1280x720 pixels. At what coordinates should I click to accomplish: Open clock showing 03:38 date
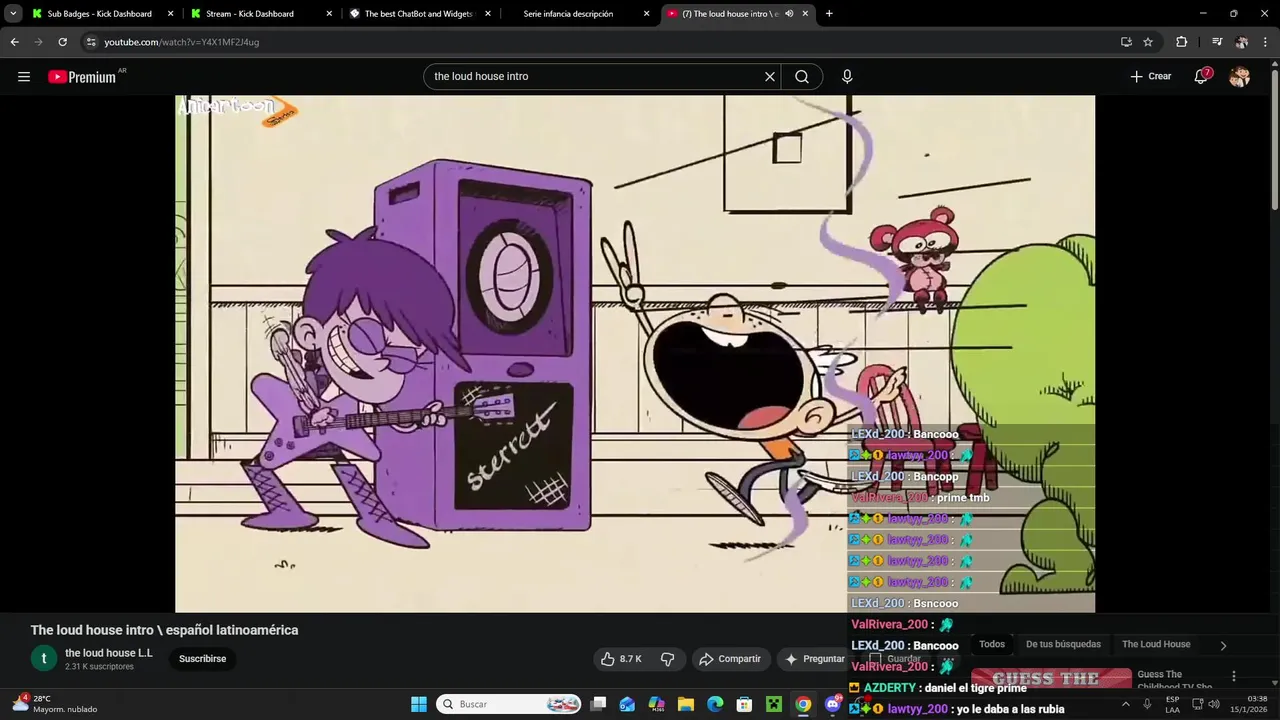tap(1249, 704)
